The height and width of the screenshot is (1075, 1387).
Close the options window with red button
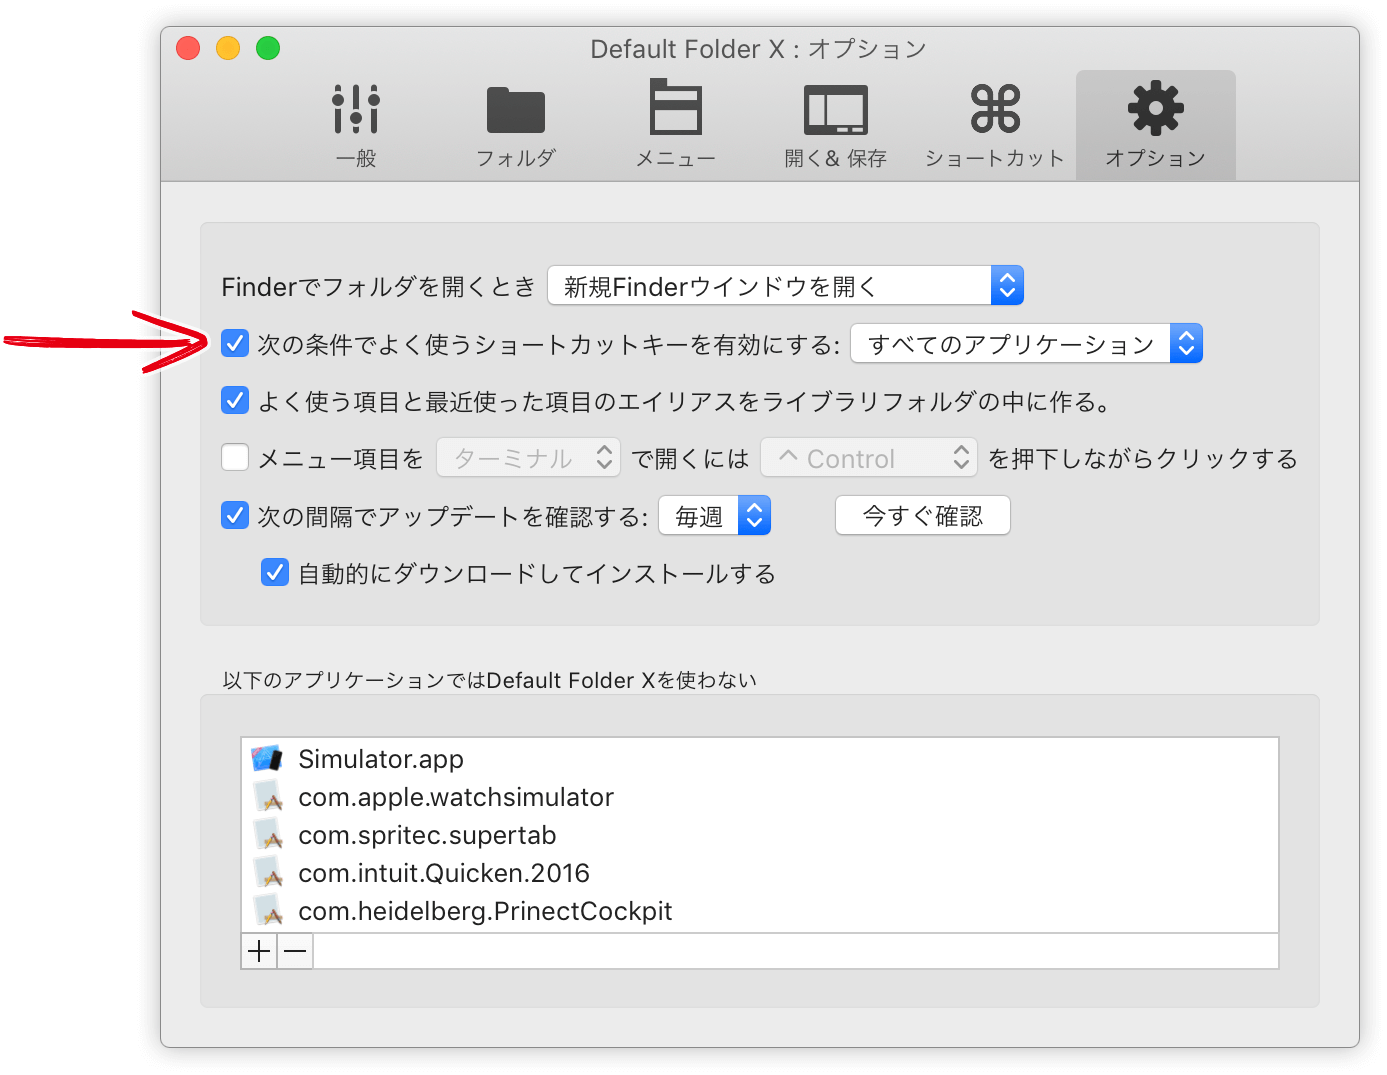188,48
